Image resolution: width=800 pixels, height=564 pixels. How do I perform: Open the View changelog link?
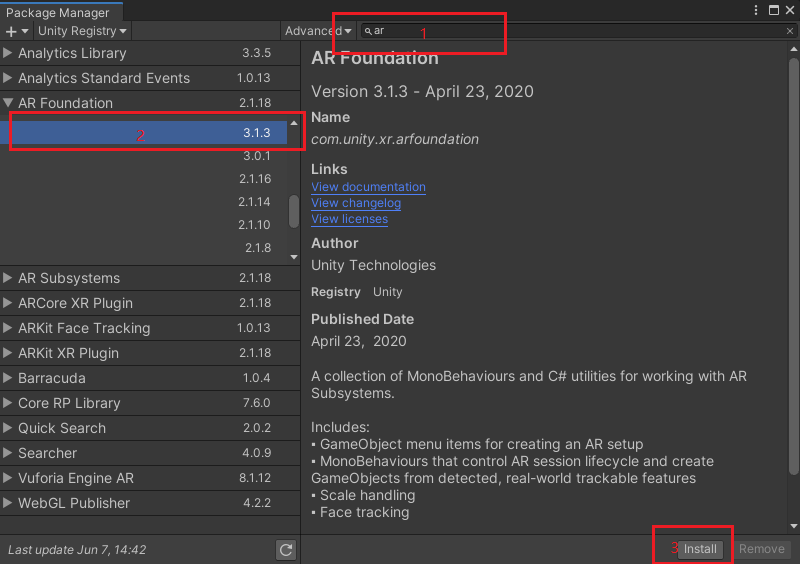coord(356,203)
